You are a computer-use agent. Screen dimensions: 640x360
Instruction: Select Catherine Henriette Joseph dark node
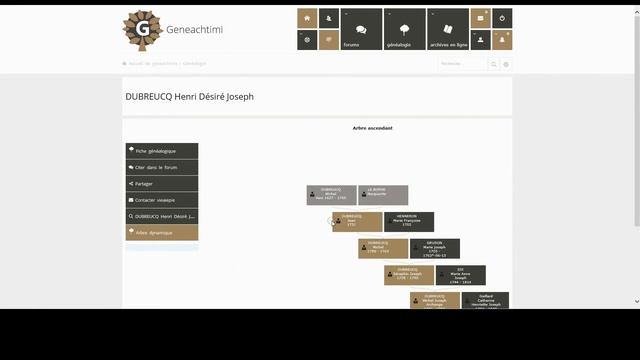pos(485,300)
